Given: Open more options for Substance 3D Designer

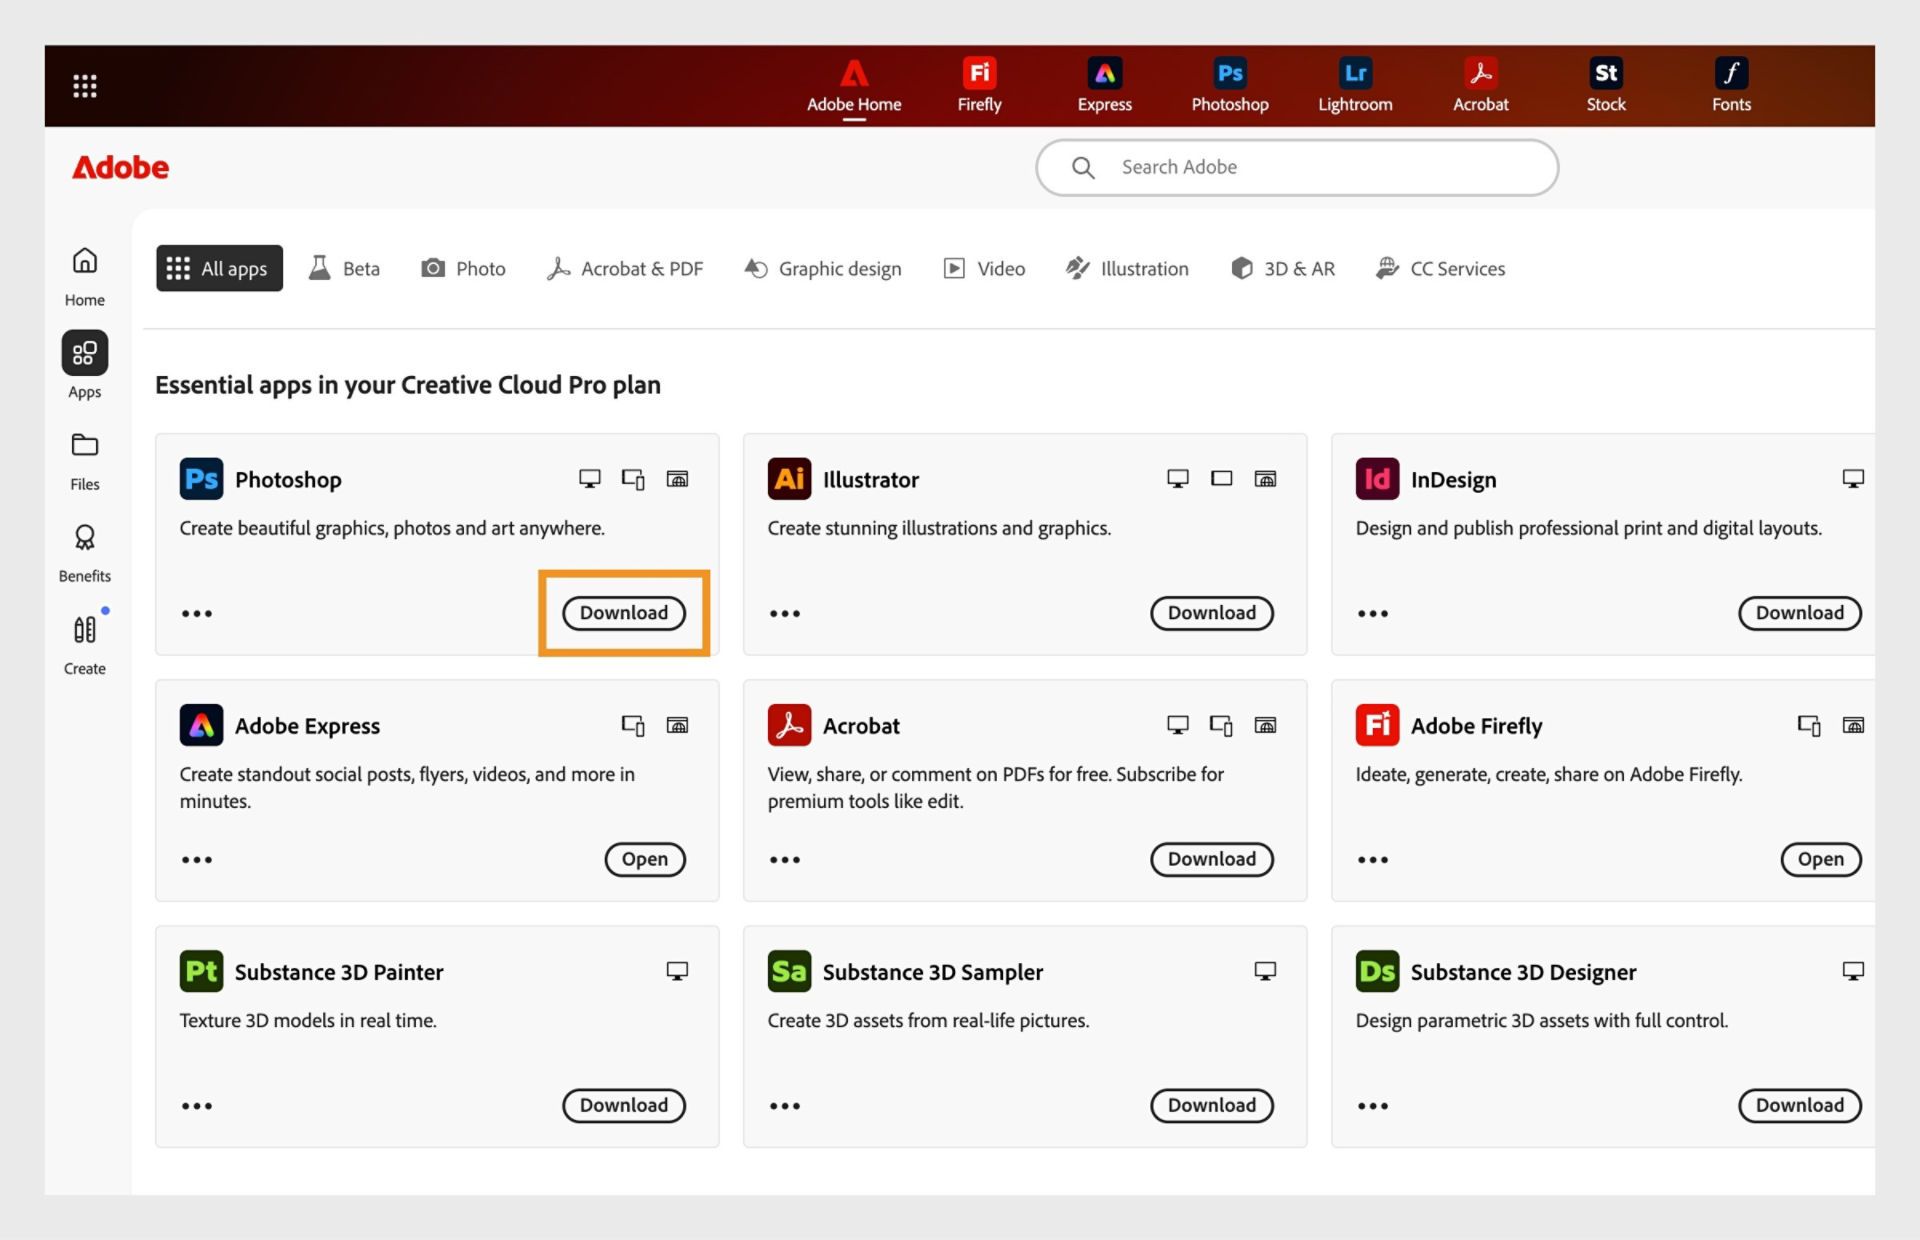Looking at the screenshot, I should (1373, 1105).
